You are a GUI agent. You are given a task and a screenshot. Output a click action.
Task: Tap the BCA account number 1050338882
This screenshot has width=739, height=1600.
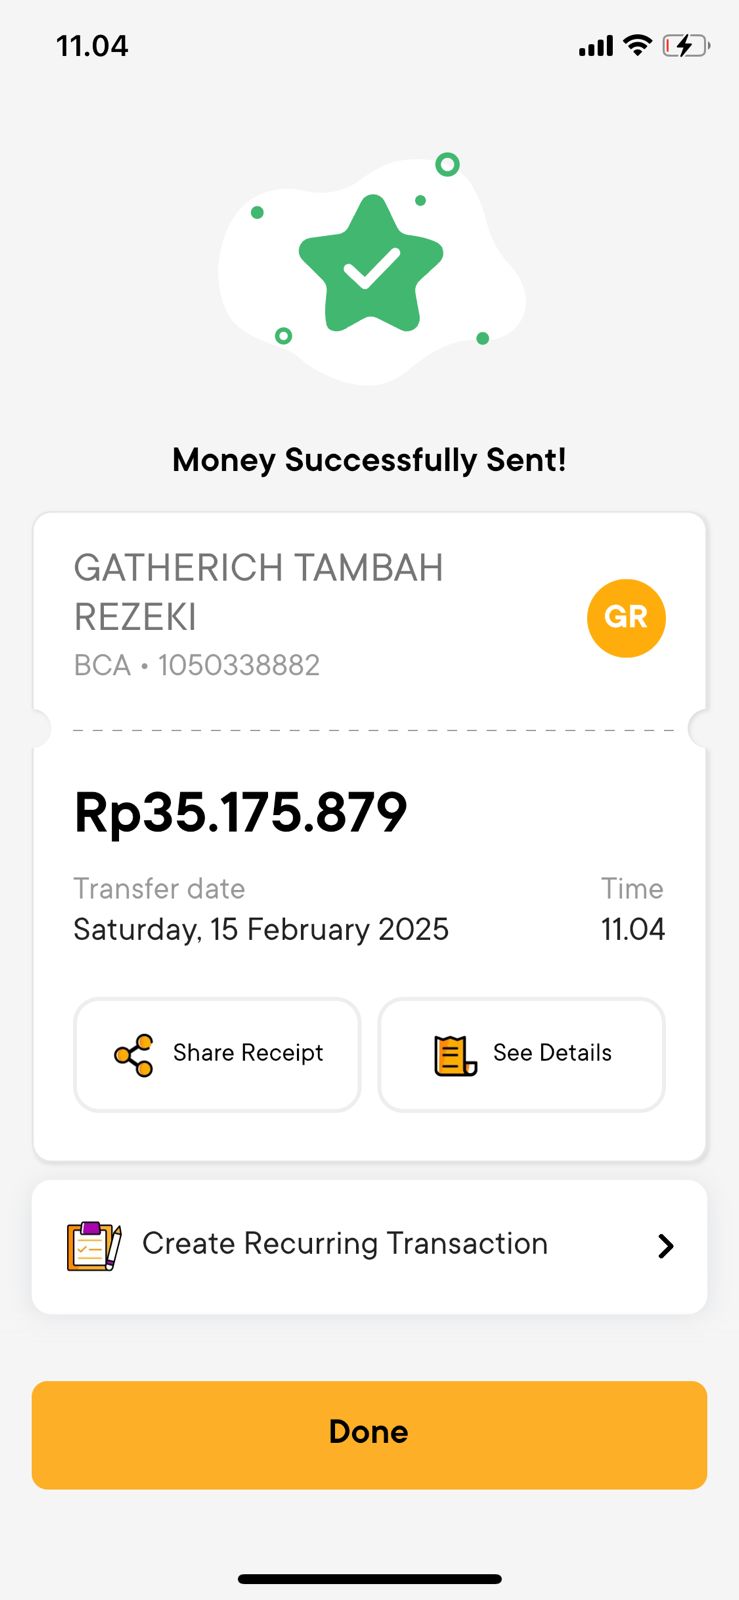tap(197, 665)
